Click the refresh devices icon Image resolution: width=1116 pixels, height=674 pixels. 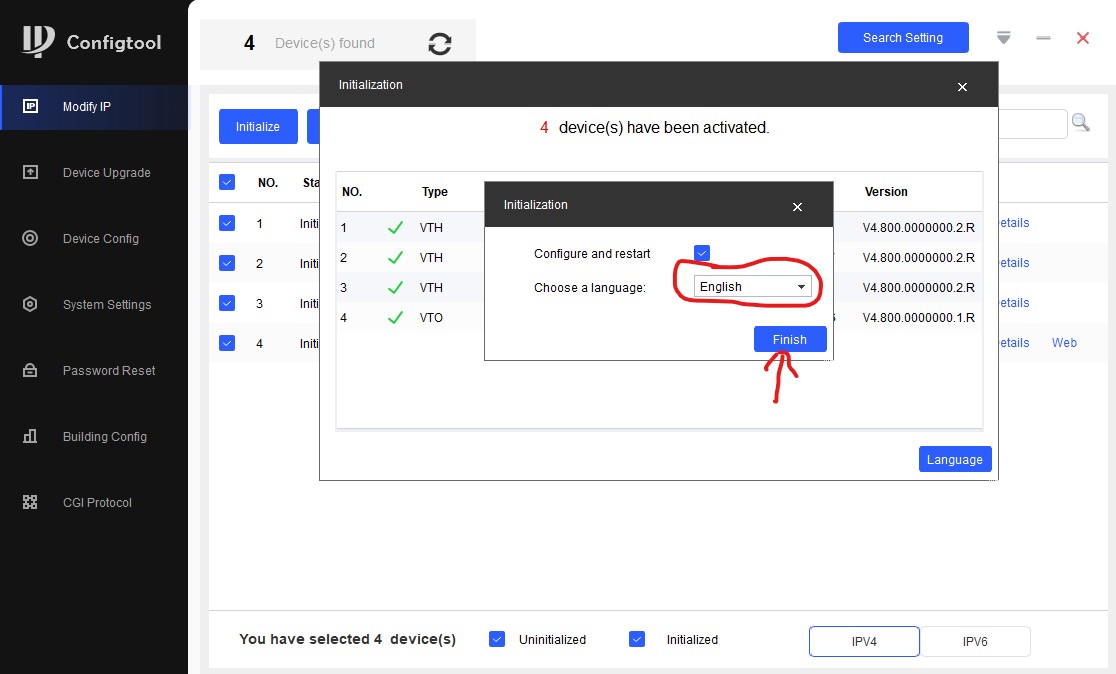coord(439,44)
